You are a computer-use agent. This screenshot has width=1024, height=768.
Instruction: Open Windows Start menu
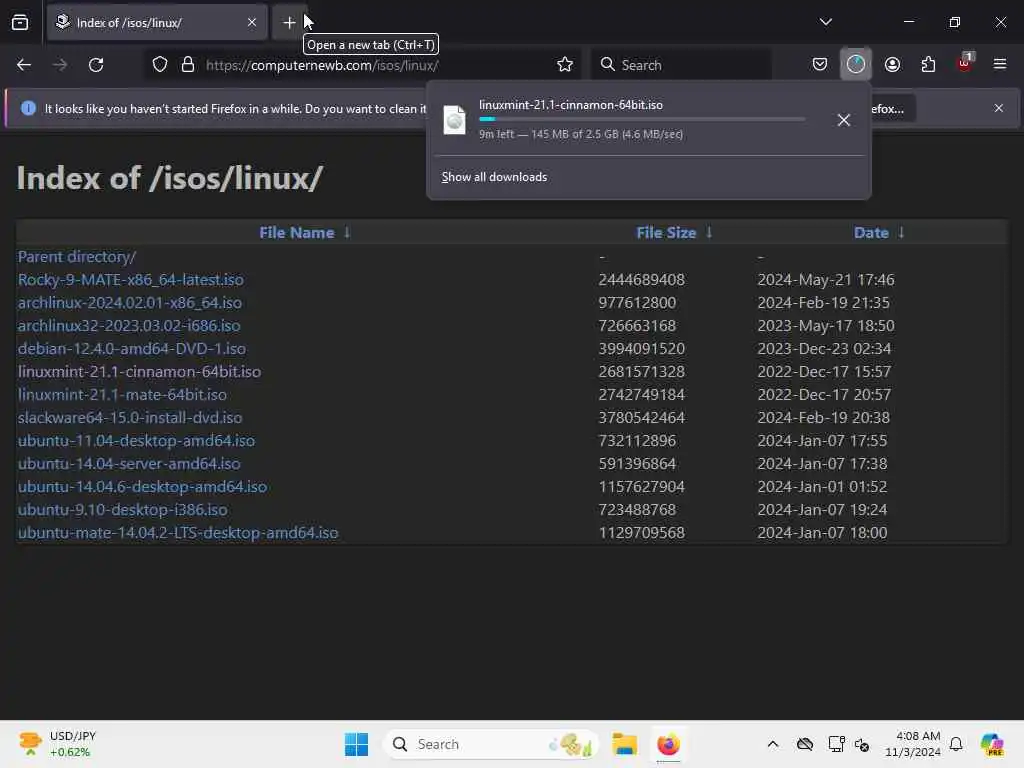click(356, 744)
